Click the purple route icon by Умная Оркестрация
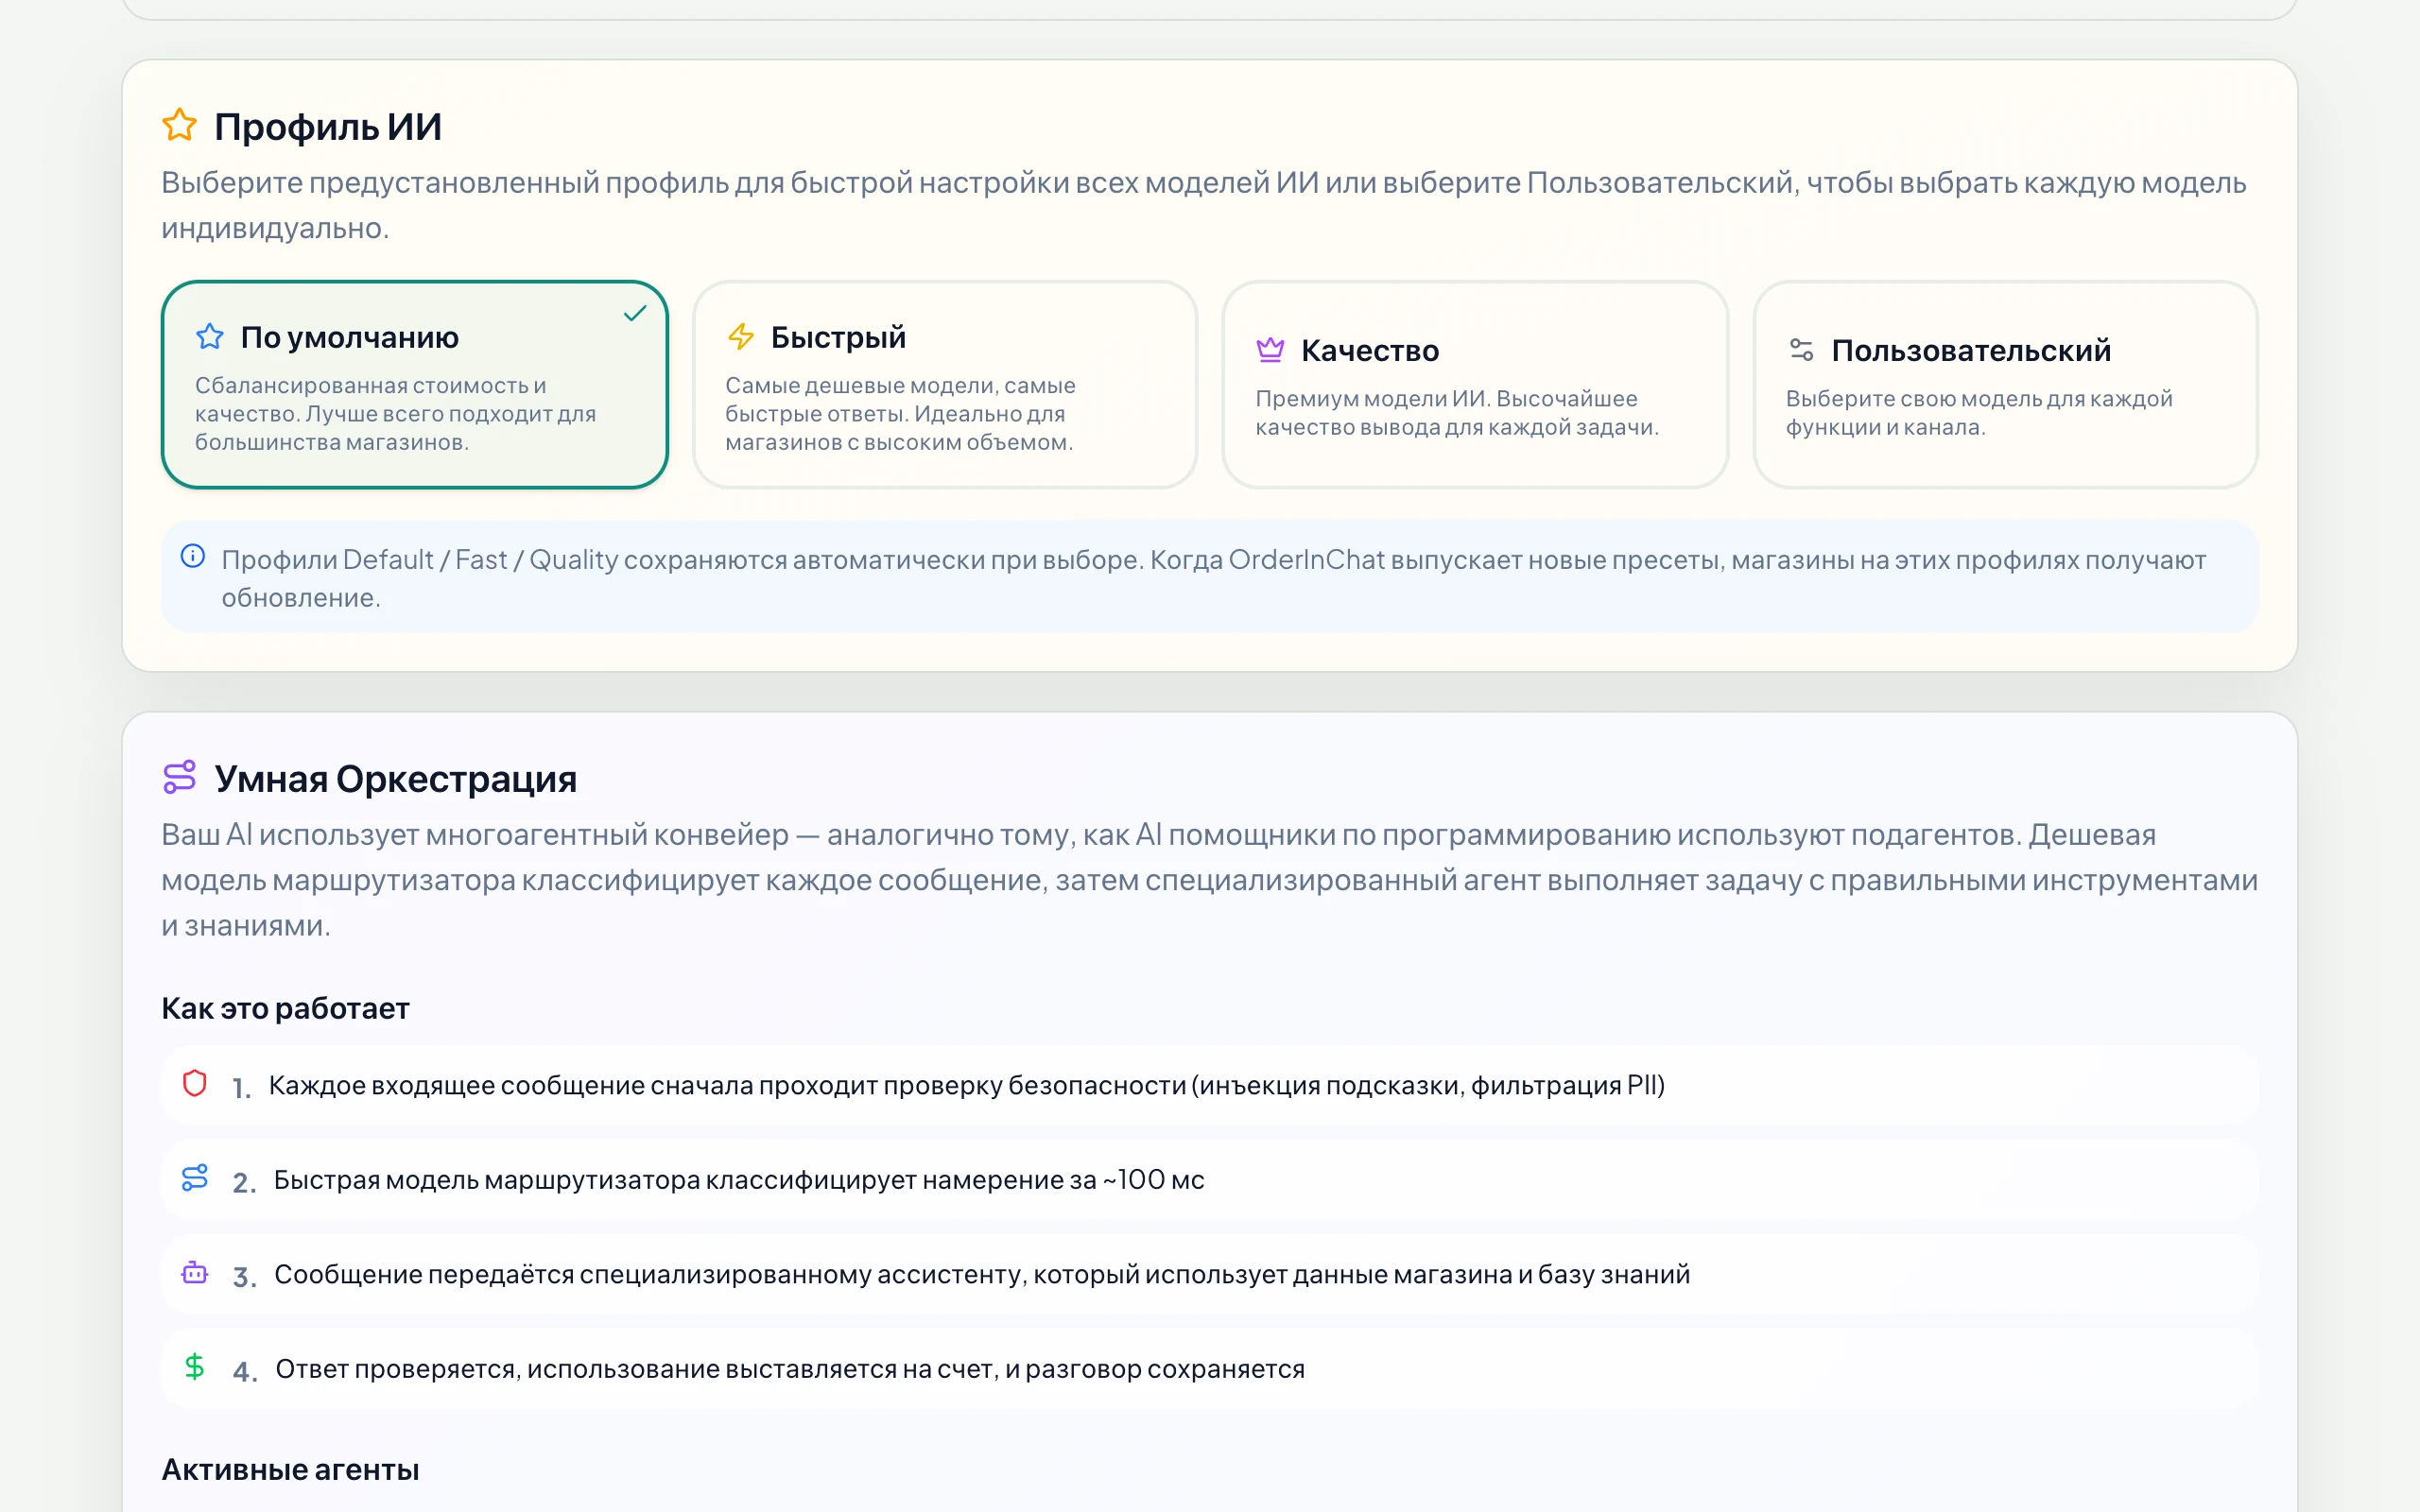Viewport: 2420px width, 1512px height. 180,777
